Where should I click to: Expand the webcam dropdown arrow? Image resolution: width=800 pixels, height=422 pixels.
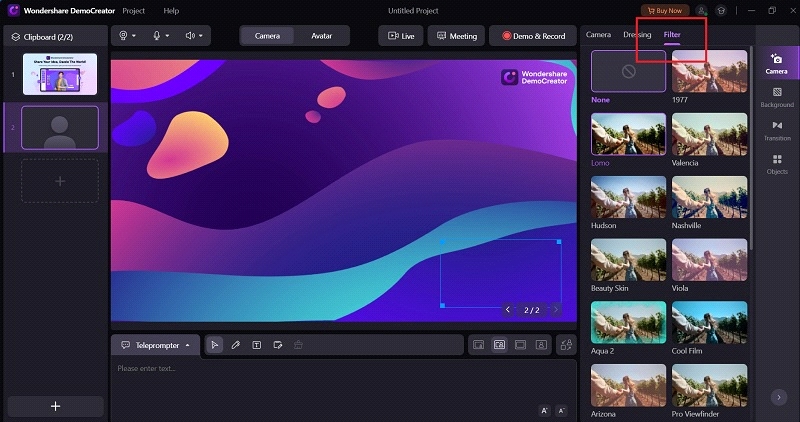click(x=134, y=36)
